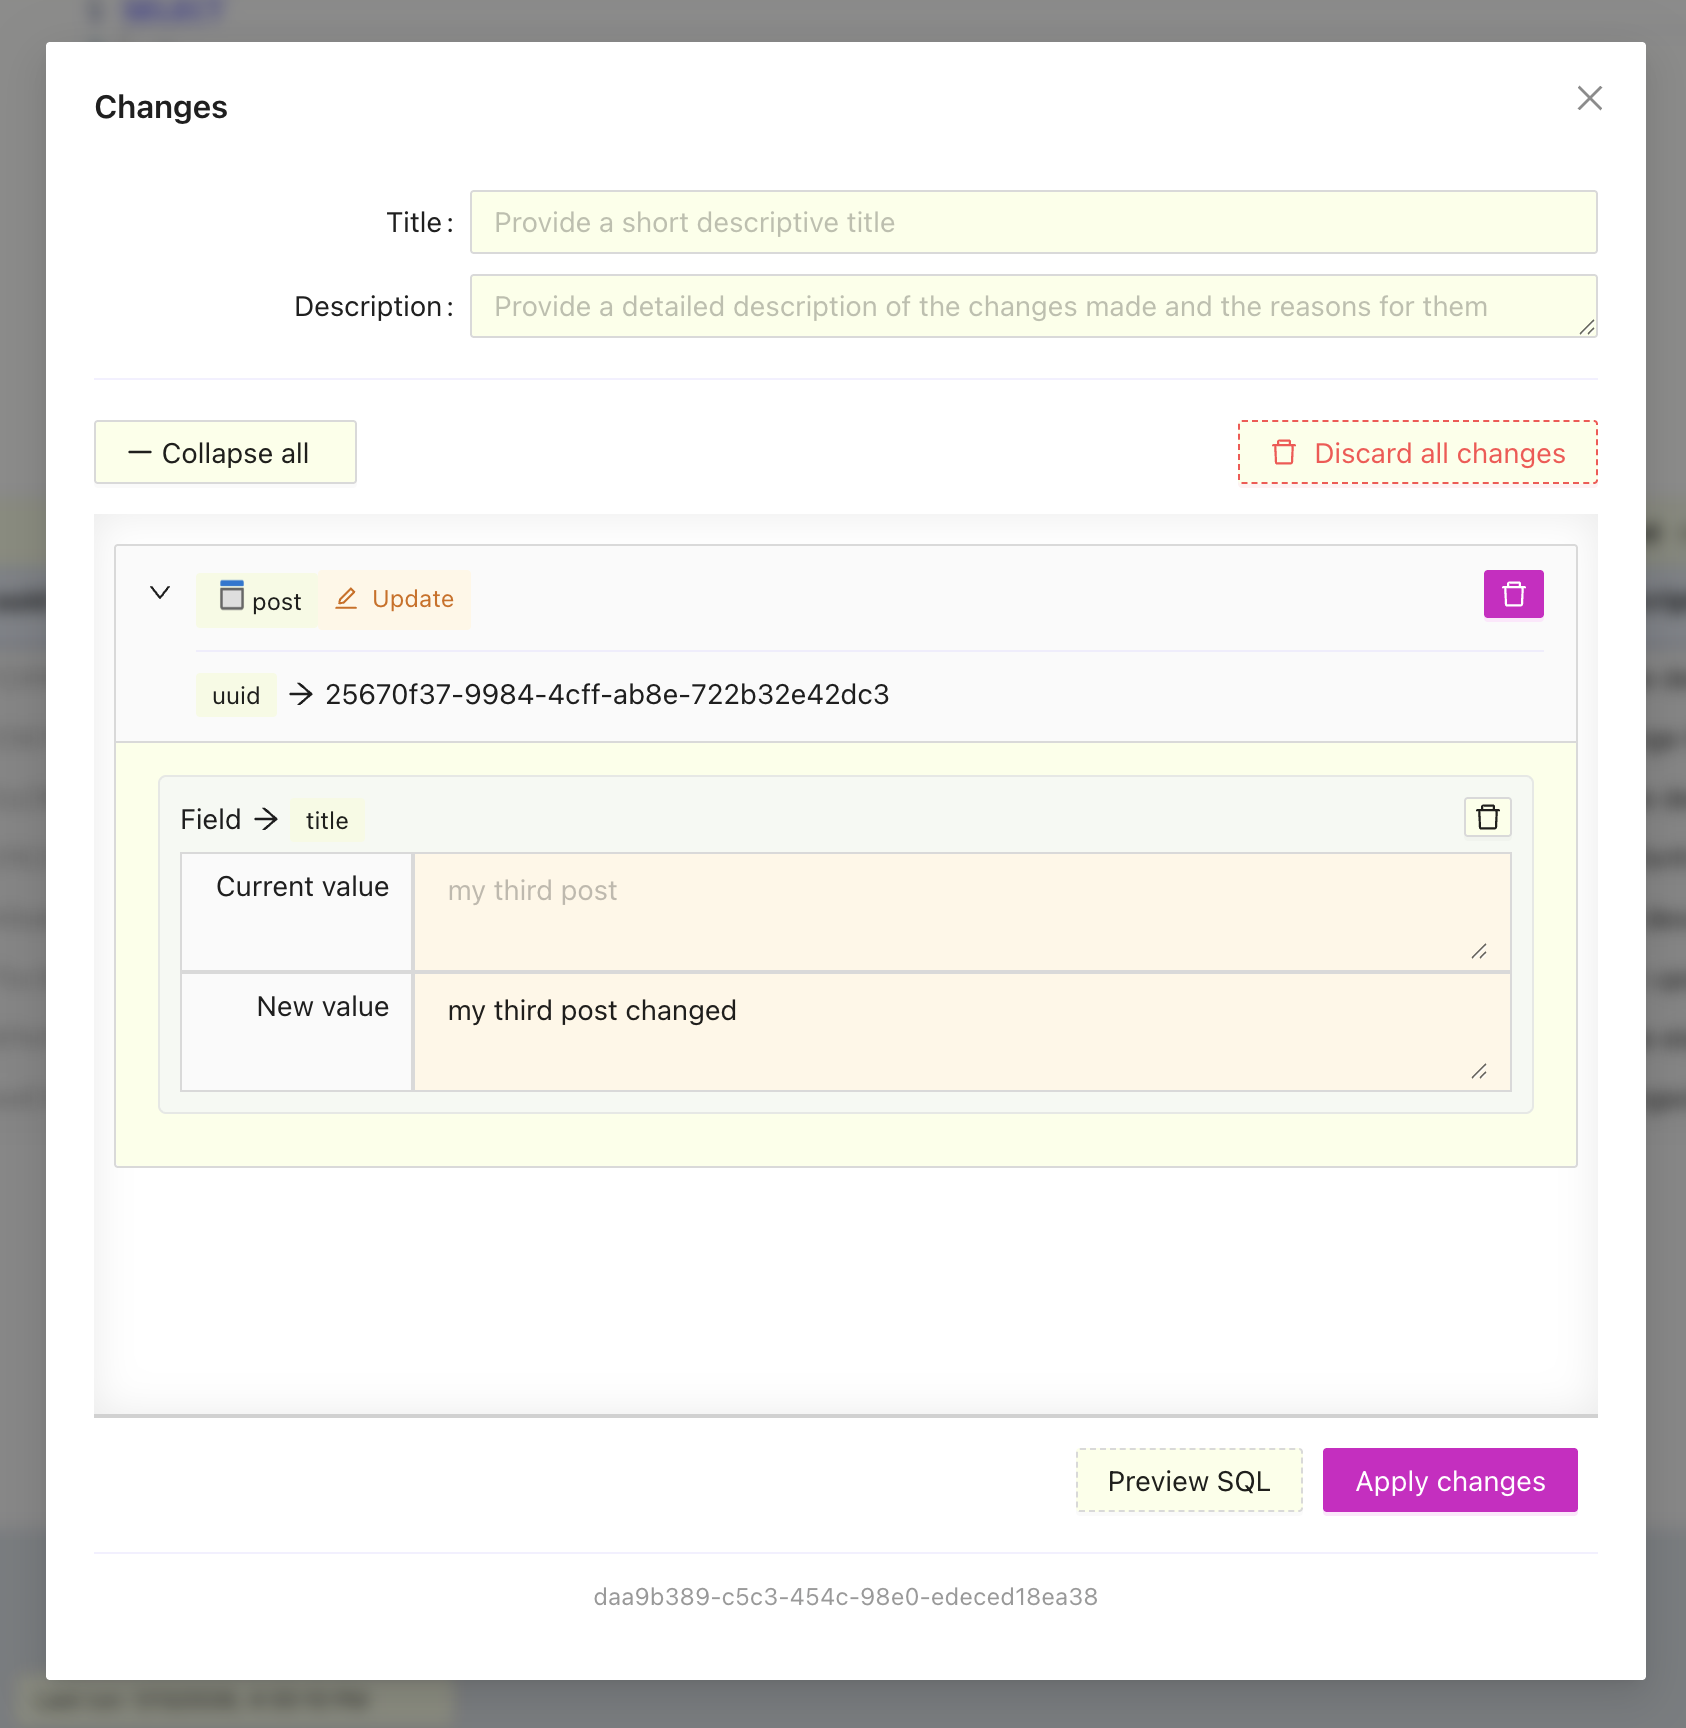
Task: Click the arrow icon beside uuid
Action: [301, 694]
